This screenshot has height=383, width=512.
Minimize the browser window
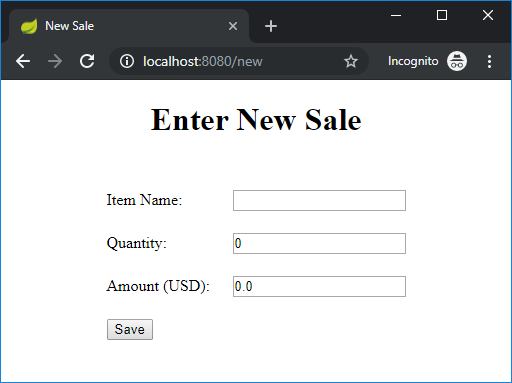[396, 15]
